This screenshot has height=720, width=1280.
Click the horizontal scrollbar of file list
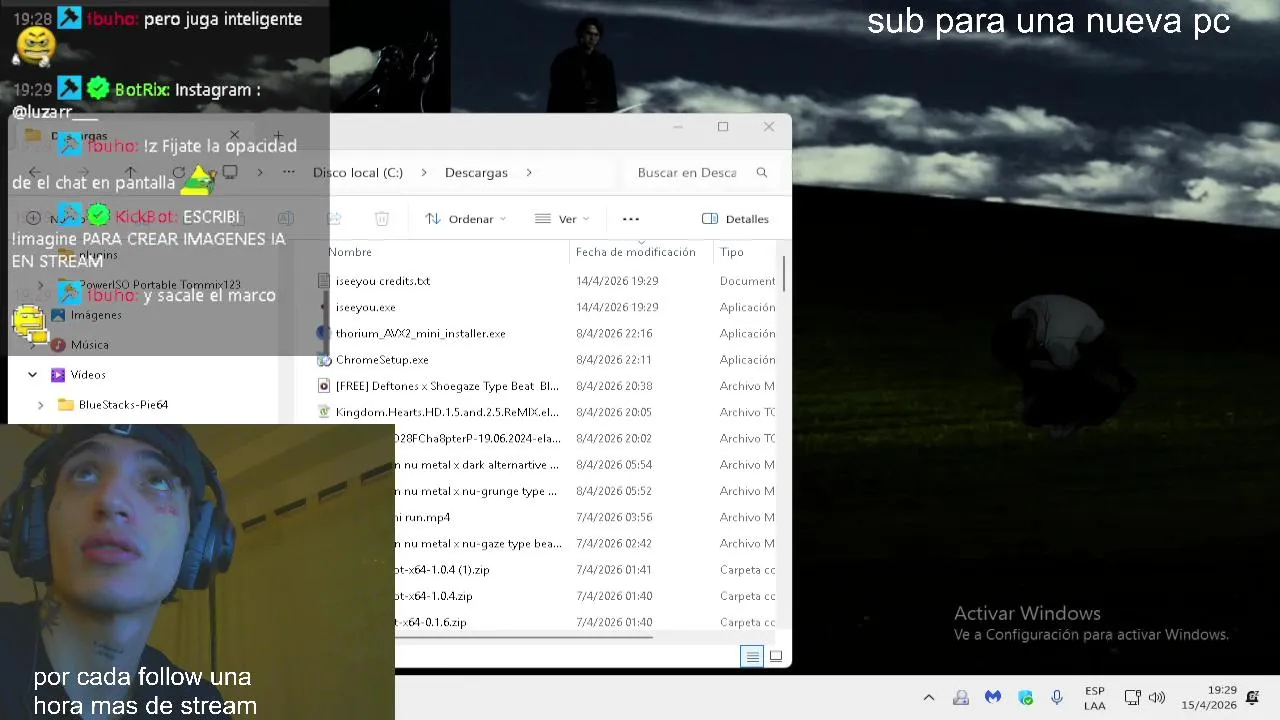(524, 636)
